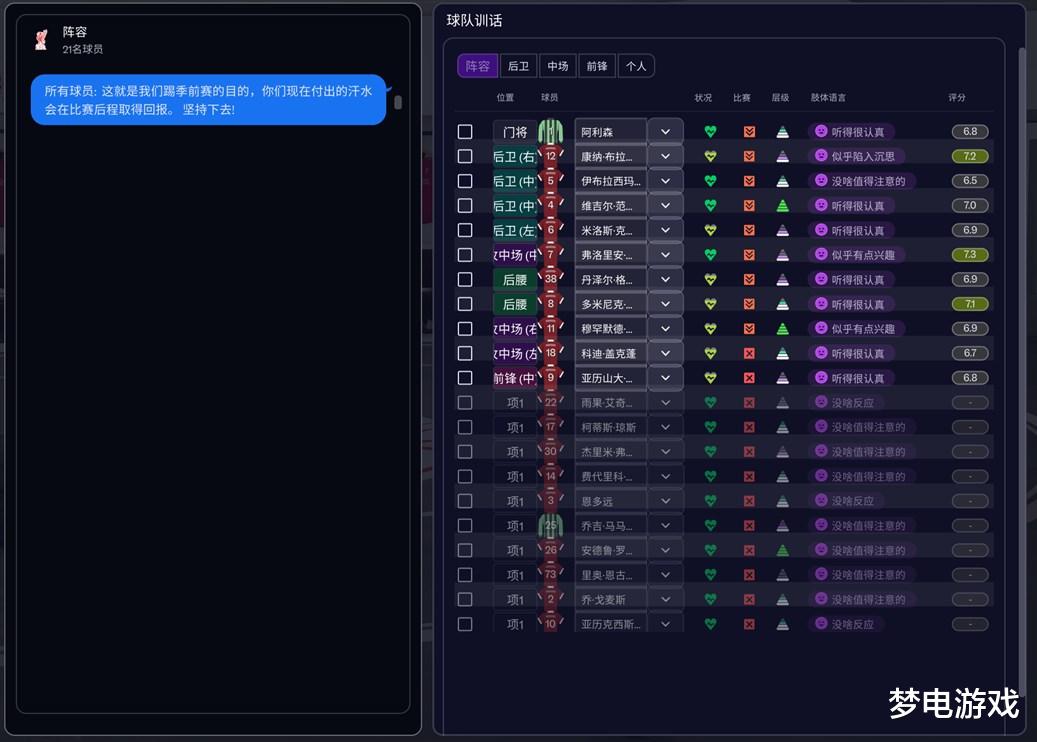The image size is (1037, 742).
Task: Click the 阵容 21名球员 header in chat panel
Action: coord(83,40)
